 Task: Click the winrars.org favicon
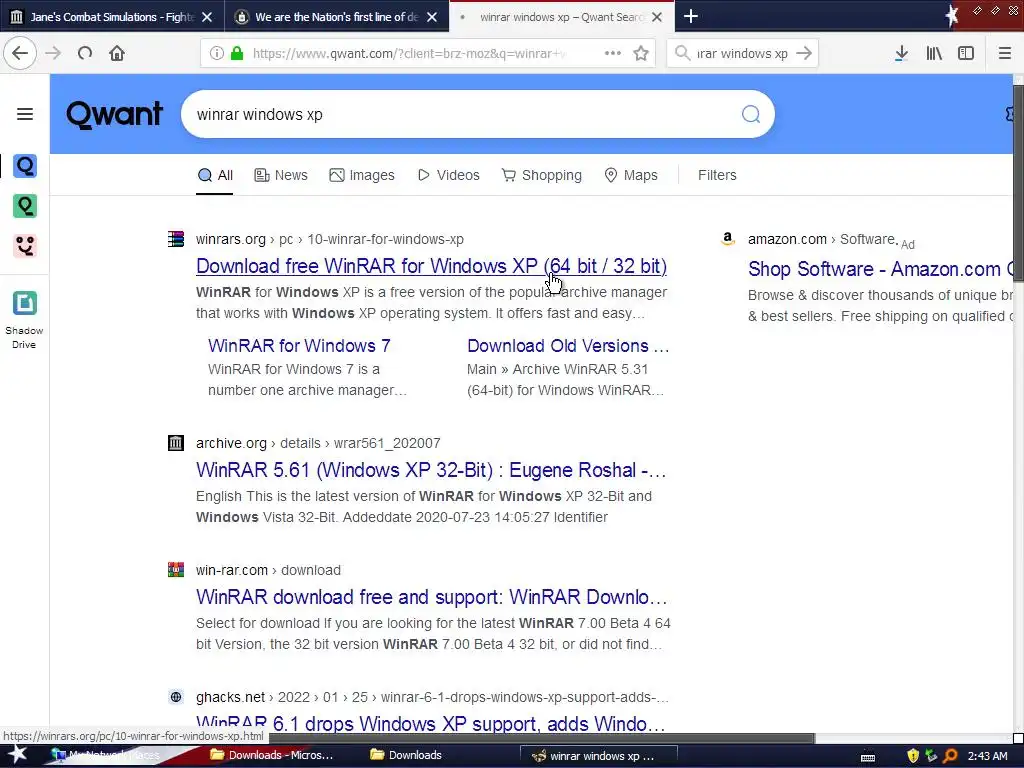click(x=176, y=239)
